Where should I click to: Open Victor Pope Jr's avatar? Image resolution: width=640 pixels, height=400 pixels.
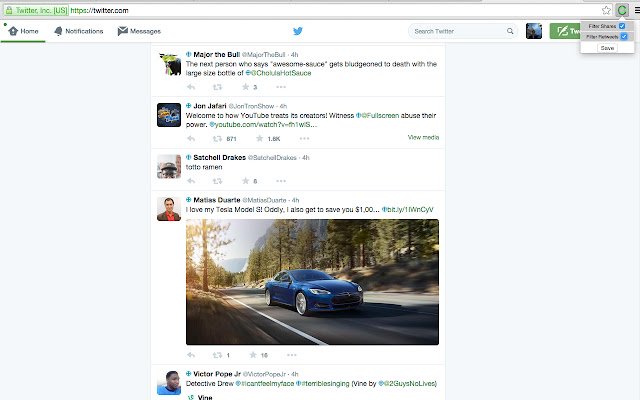tap(169, 383)
